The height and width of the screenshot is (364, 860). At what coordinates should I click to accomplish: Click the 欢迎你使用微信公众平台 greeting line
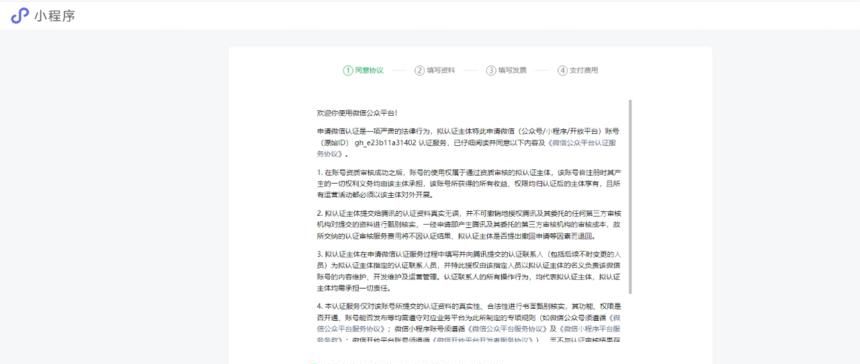tap(357, 113)
